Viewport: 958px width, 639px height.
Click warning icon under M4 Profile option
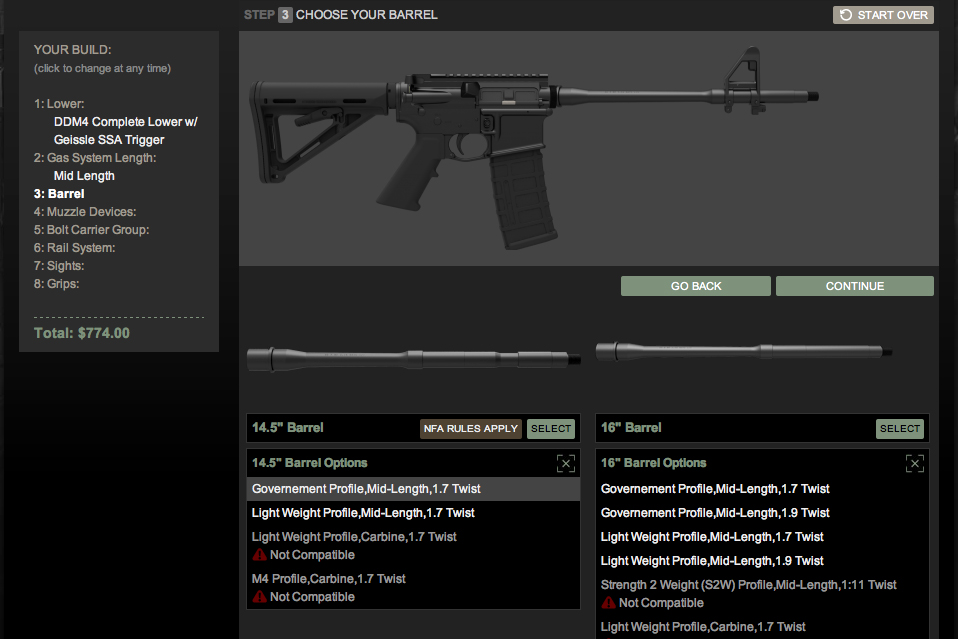(259, 597)
